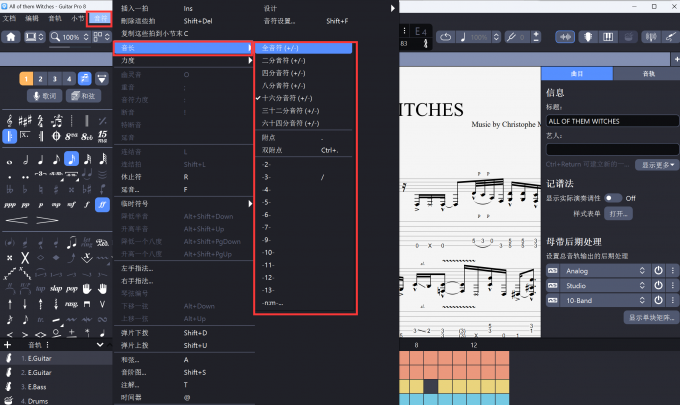Select the 4. Drums track row

tap(56, 400)
